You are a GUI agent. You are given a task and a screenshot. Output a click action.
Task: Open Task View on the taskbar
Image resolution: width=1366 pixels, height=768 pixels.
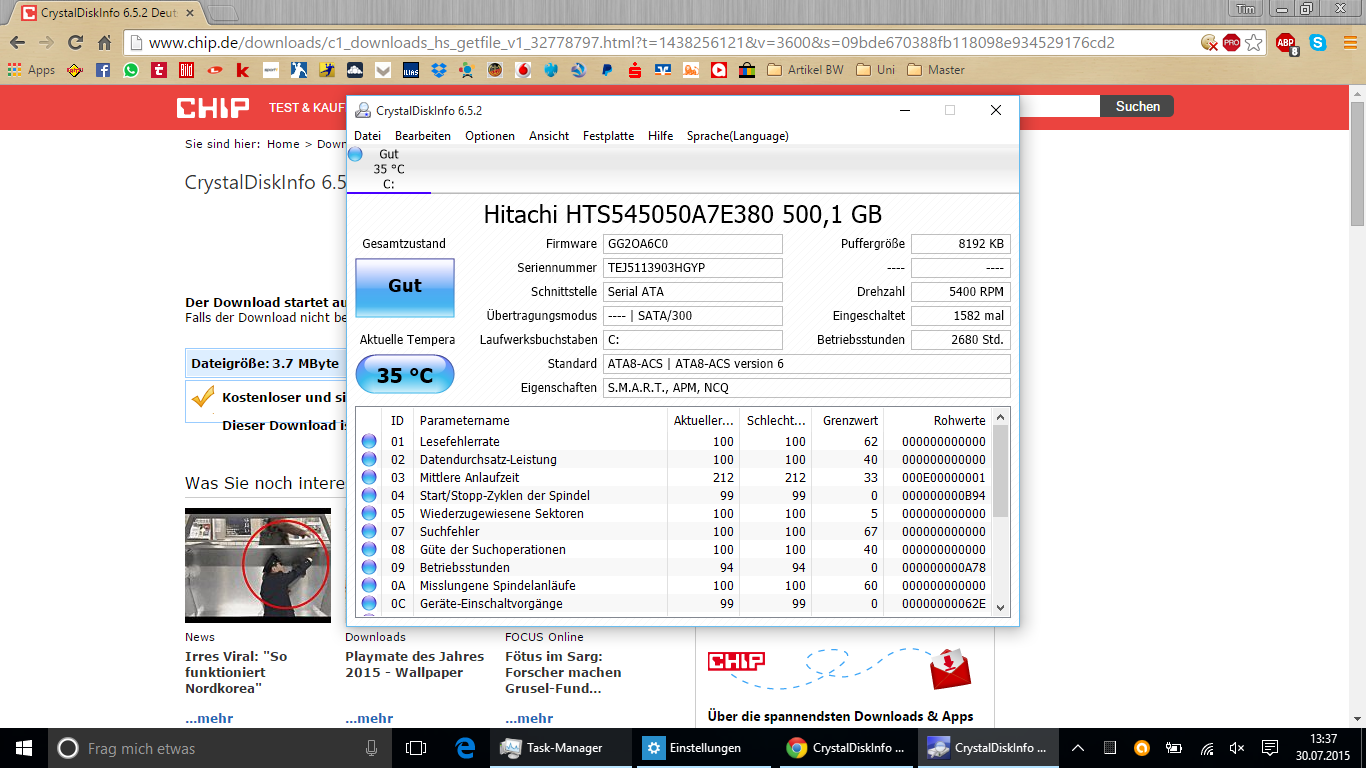(416, 748)
